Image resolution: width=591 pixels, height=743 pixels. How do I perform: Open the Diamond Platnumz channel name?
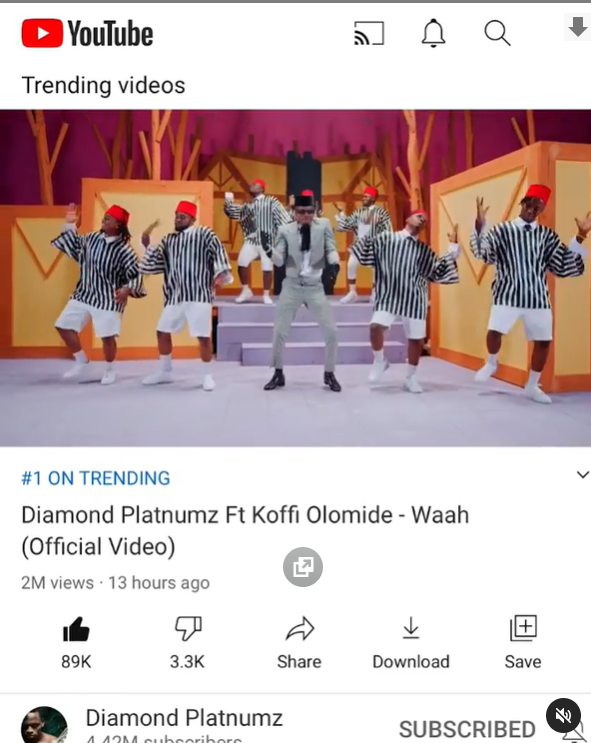tap(184, 718)
